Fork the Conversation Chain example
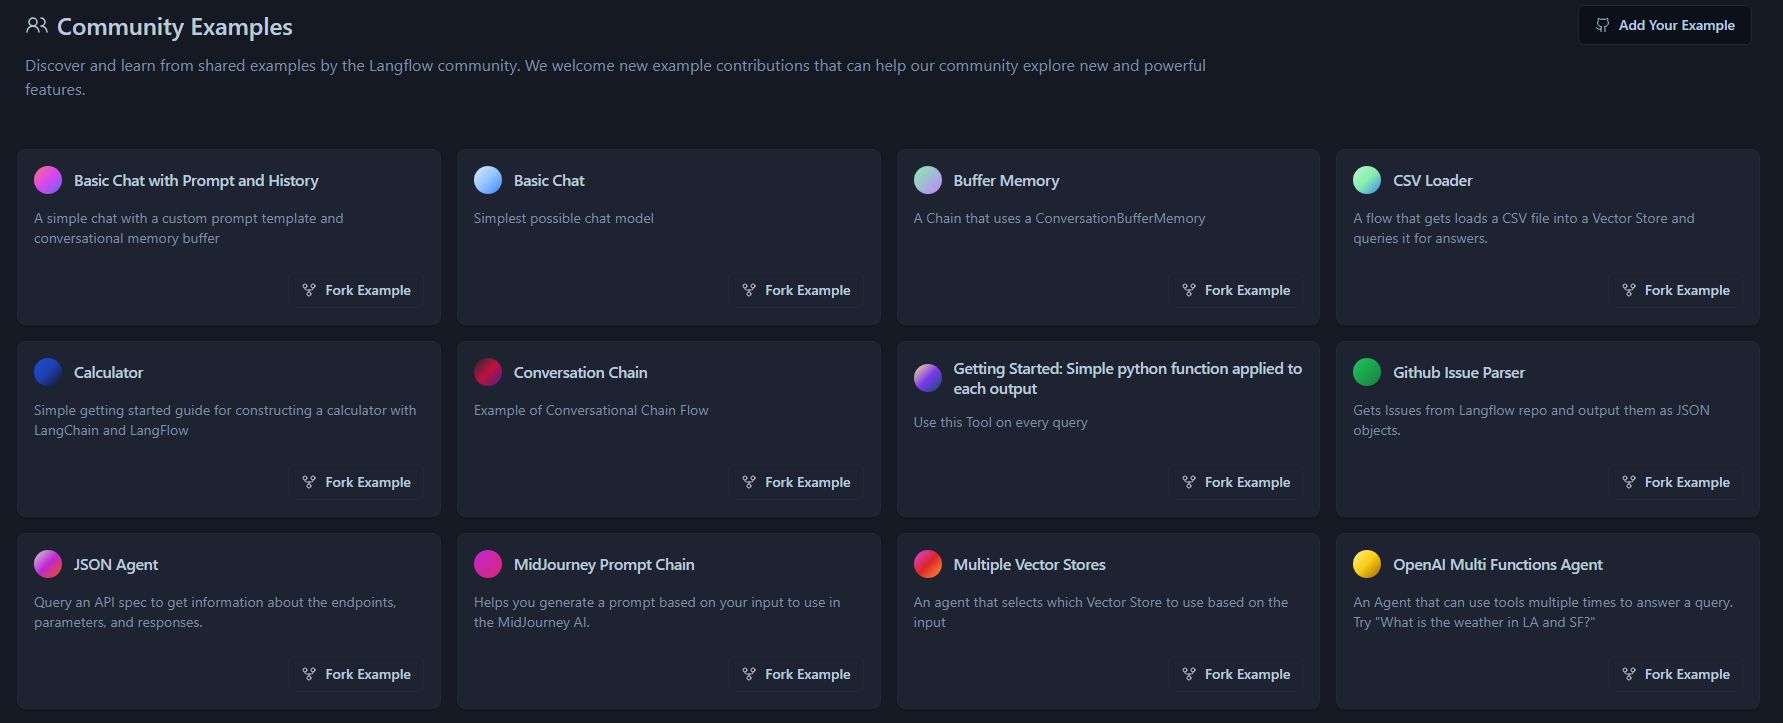Viewport: 1783px width, 723px height. click(796, 482)
